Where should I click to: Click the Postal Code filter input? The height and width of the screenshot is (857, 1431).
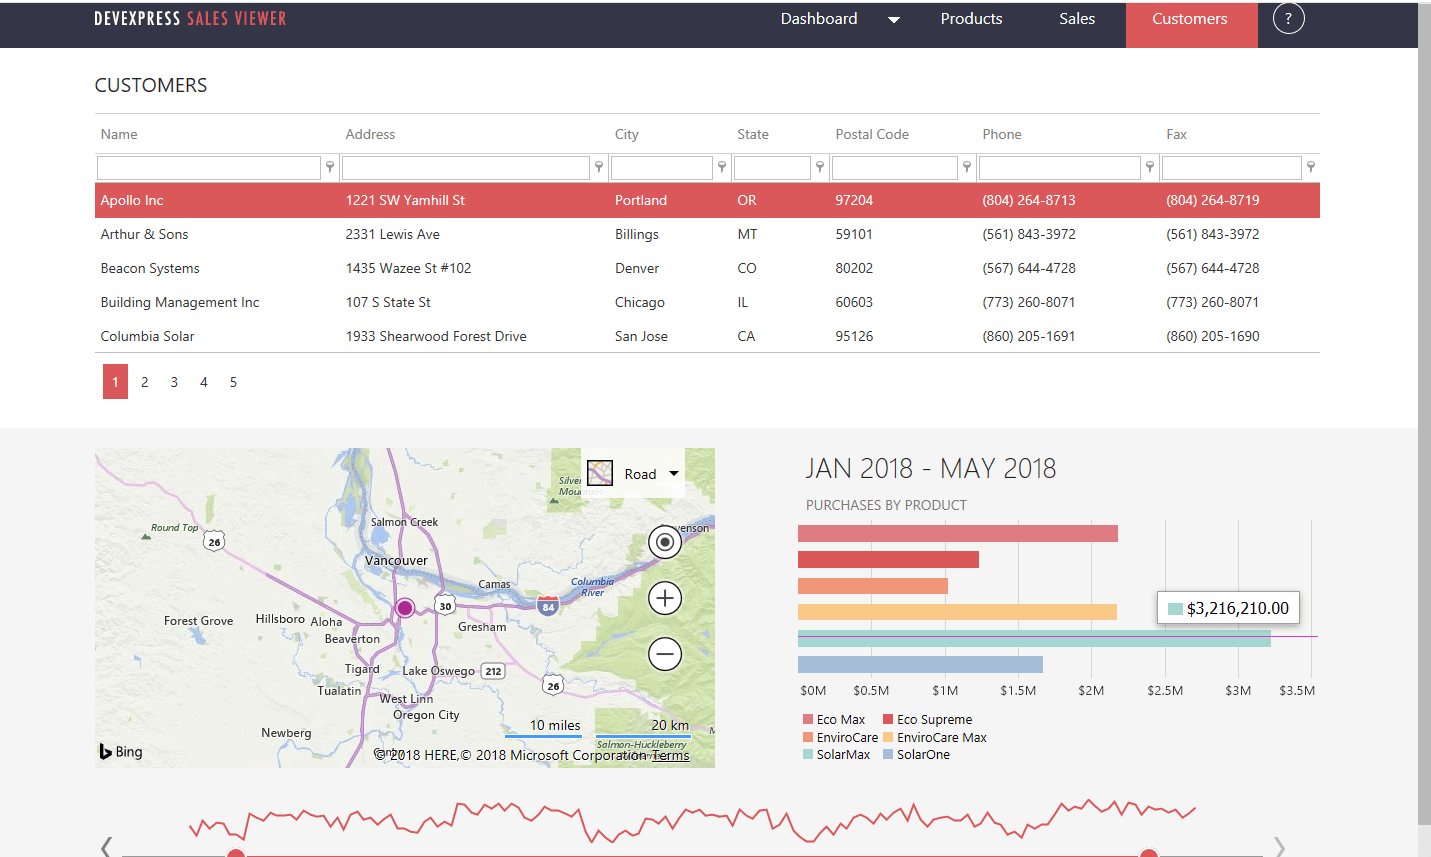895,167
